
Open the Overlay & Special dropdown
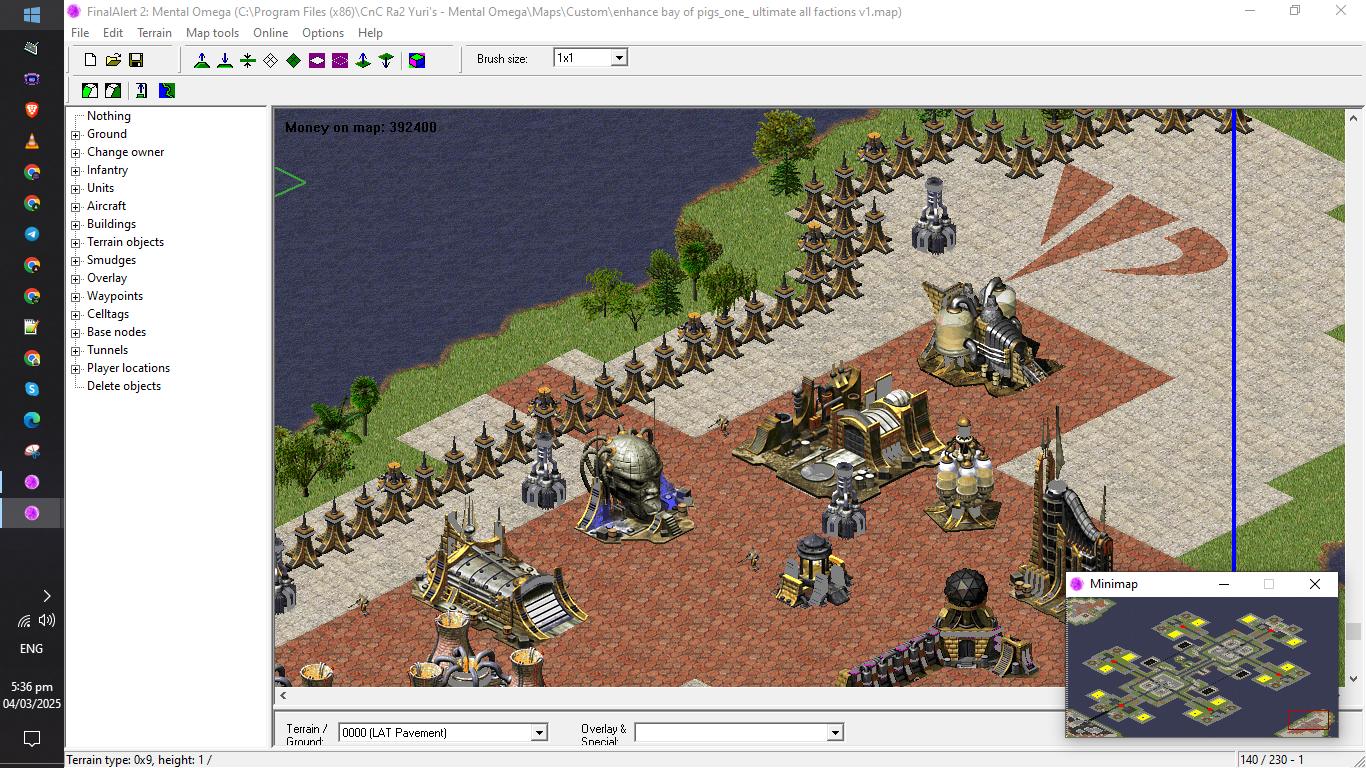click(835, 733)
